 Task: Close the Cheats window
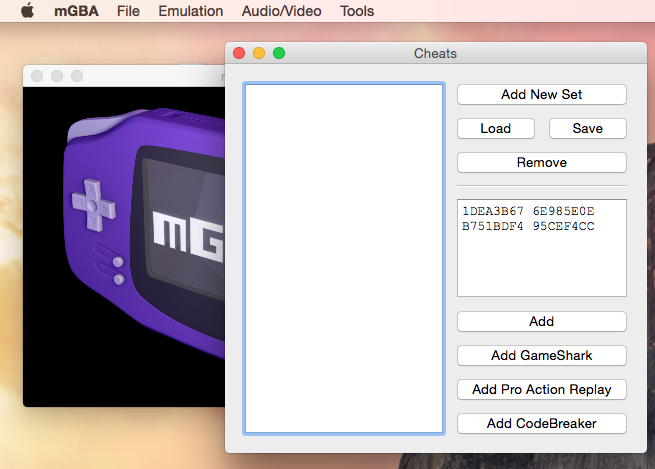239,53
